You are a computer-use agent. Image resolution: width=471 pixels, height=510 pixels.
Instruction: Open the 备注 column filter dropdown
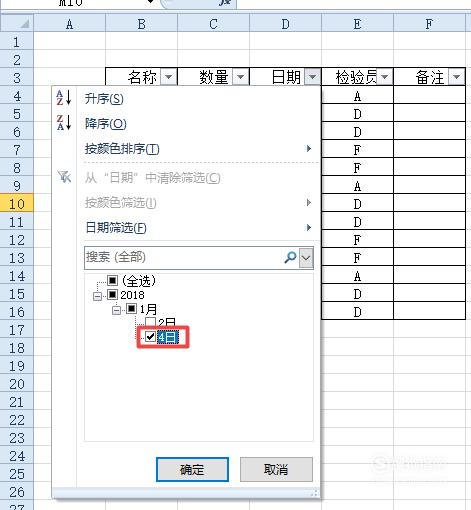pyautogui.click(x=456, y=77)
